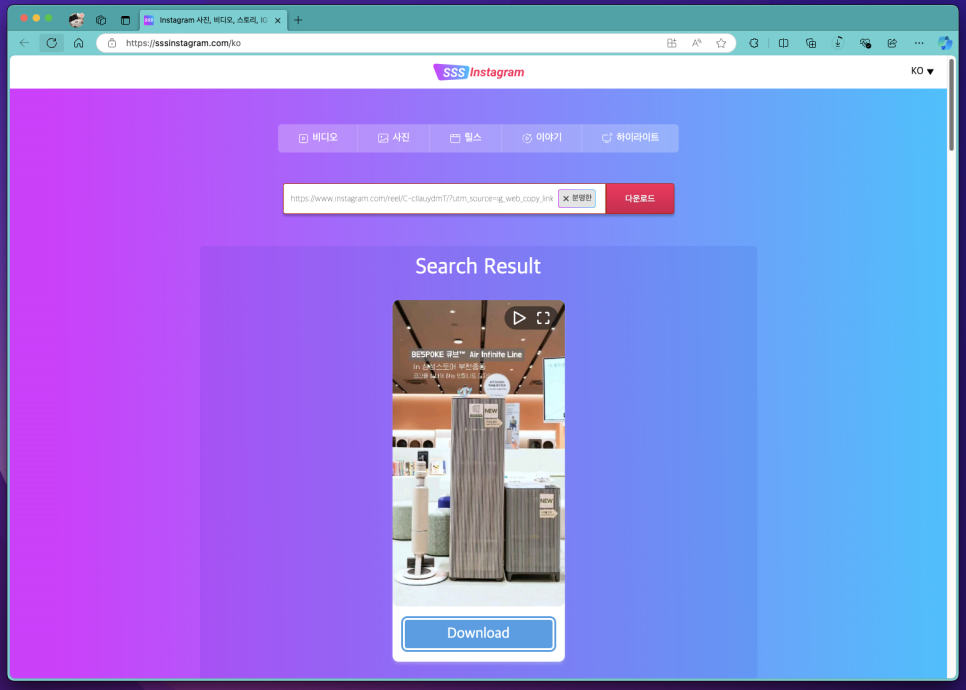Open the browser extensions icon

tap(753, 43)
